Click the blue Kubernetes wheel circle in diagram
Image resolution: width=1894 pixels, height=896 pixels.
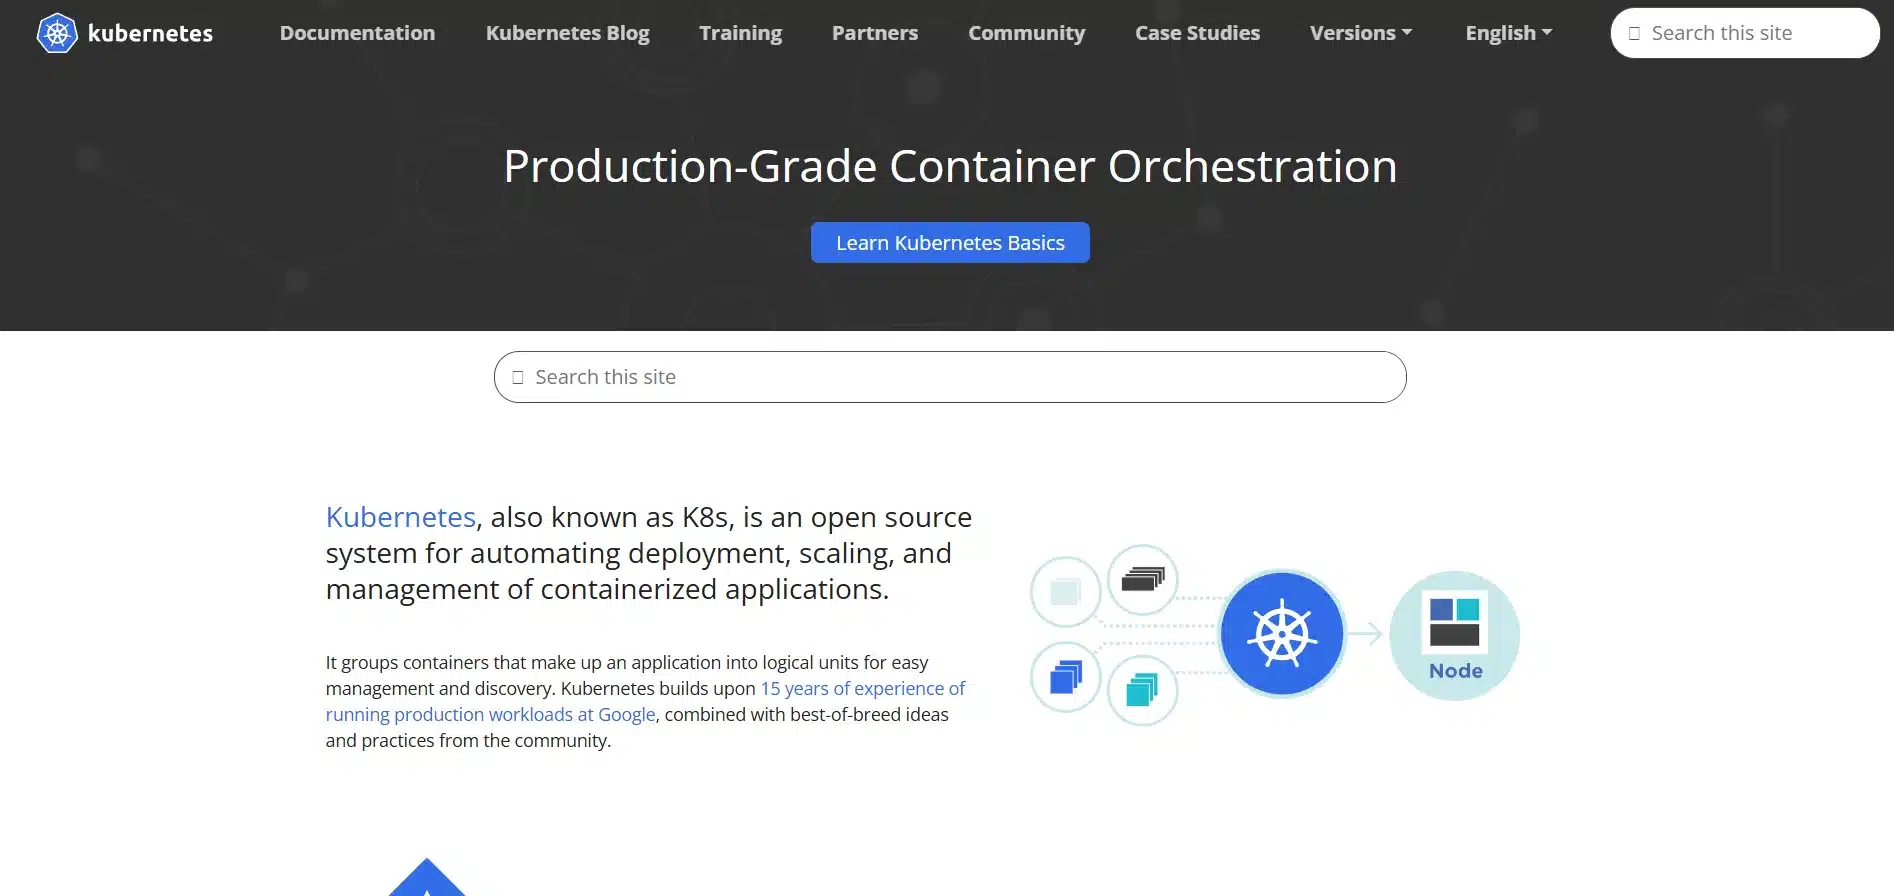coord(1282,634)
